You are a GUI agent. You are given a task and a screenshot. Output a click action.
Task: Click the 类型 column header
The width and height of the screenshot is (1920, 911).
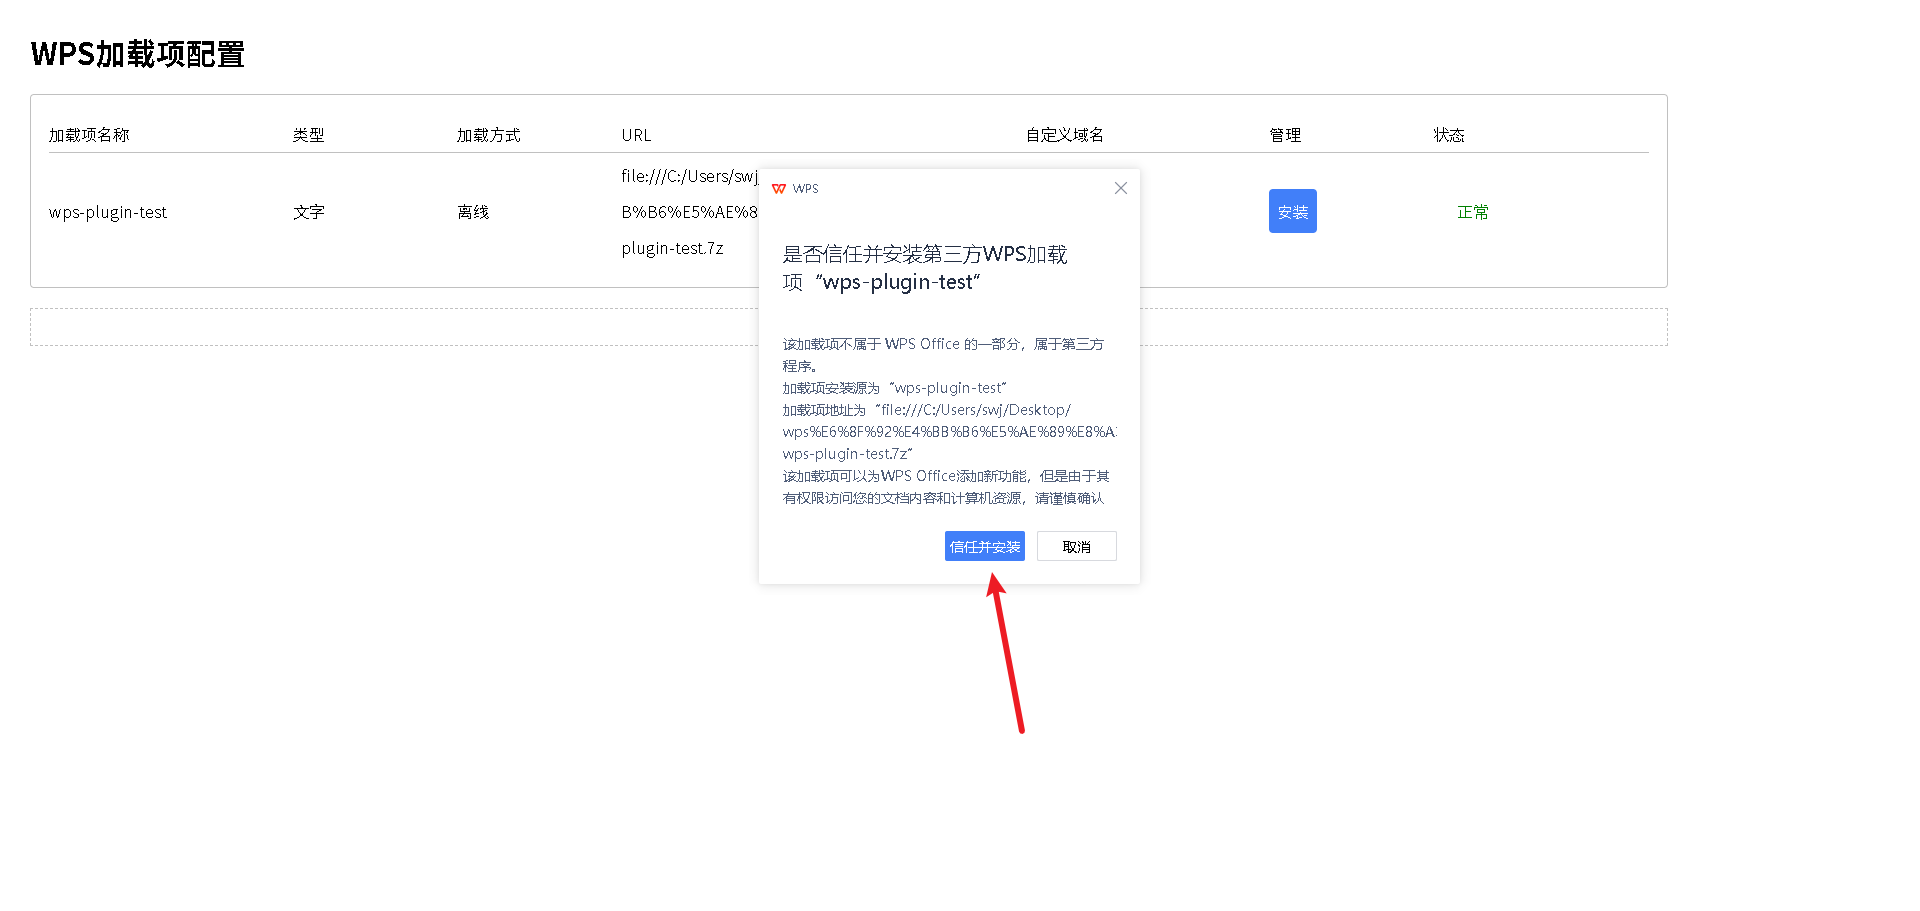(308, 134)
